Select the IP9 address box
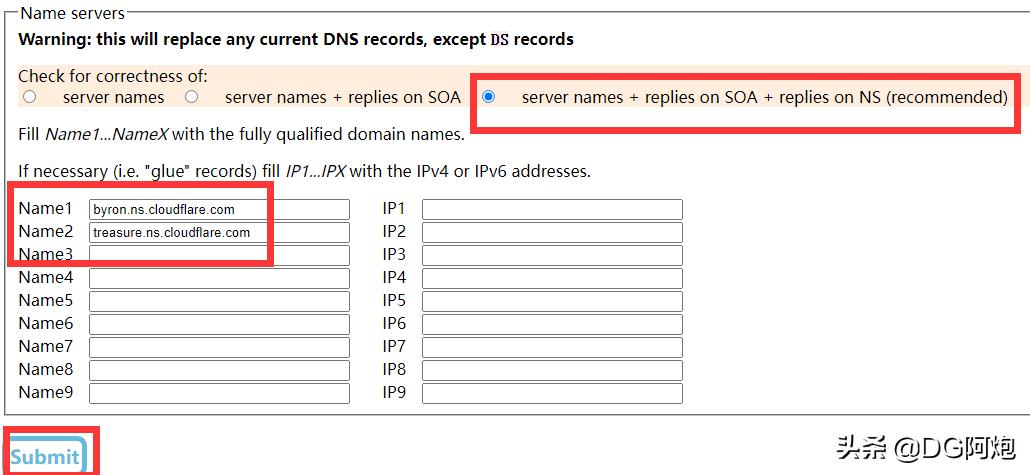1030x475 pixels. [x=552, y=393]
